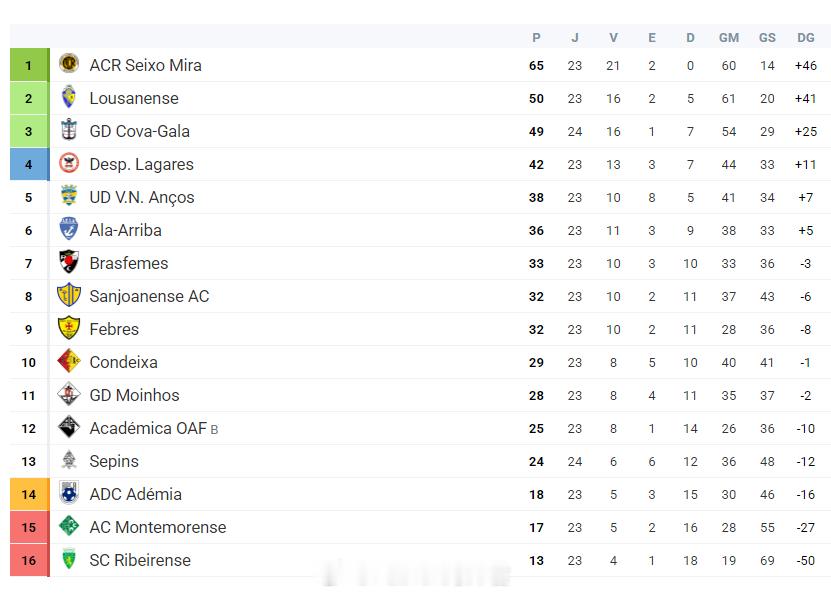Screen dimensions: 831x594
Task: Click the Sanjoanense AC crest icon
Action: point(69,295)
